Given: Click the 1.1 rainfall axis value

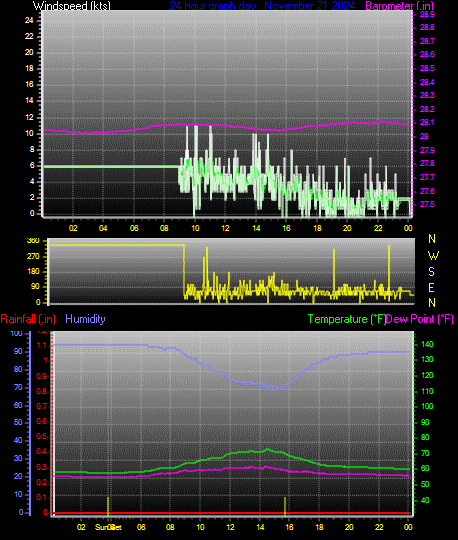Looking at the screenshot, I should pos(42,345).
